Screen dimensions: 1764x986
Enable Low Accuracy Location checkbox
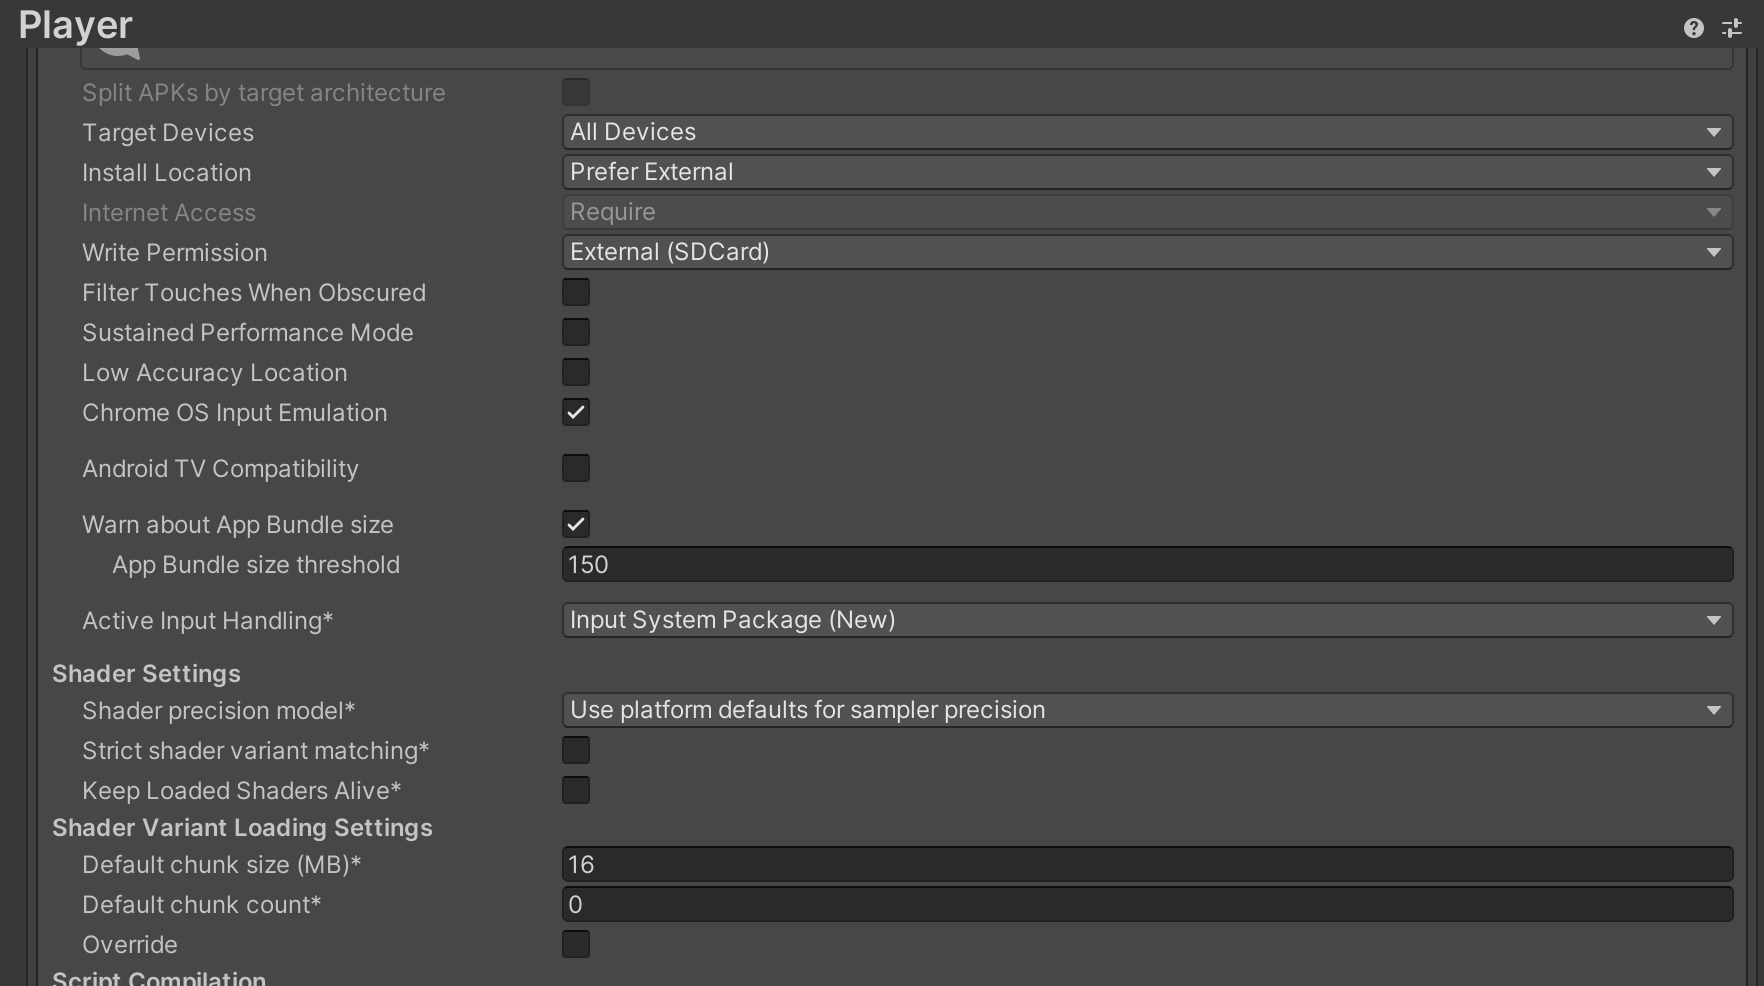pos(576,372)
